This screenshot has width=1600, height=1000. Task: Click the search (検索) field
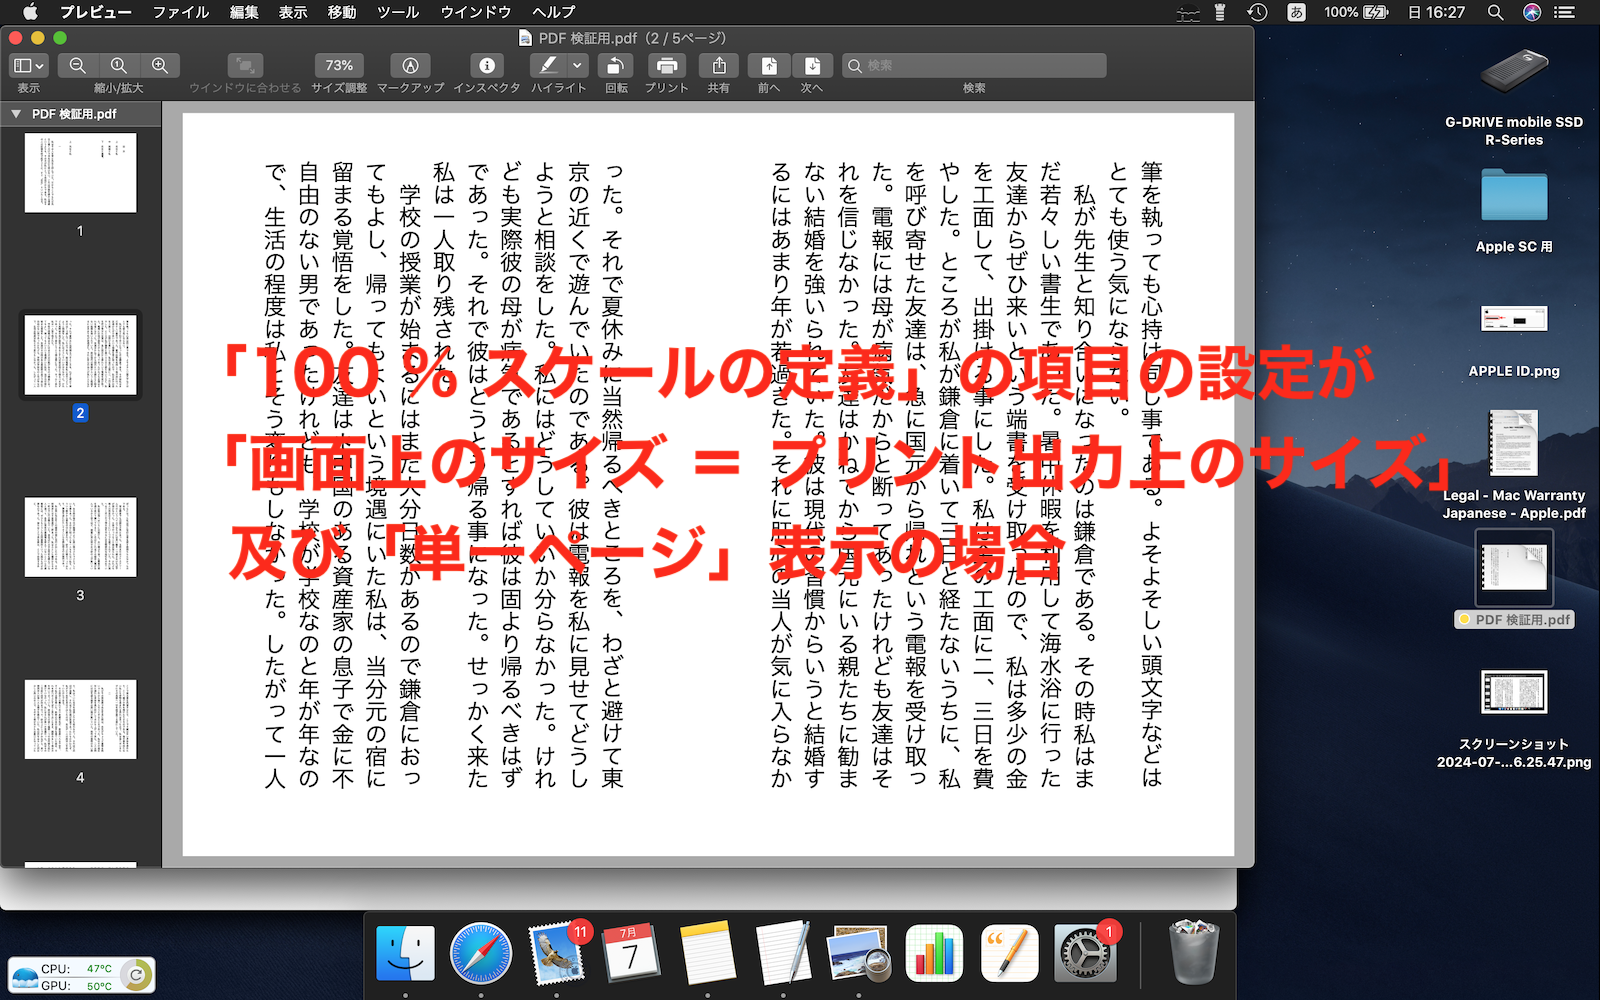tap(975, 66)
